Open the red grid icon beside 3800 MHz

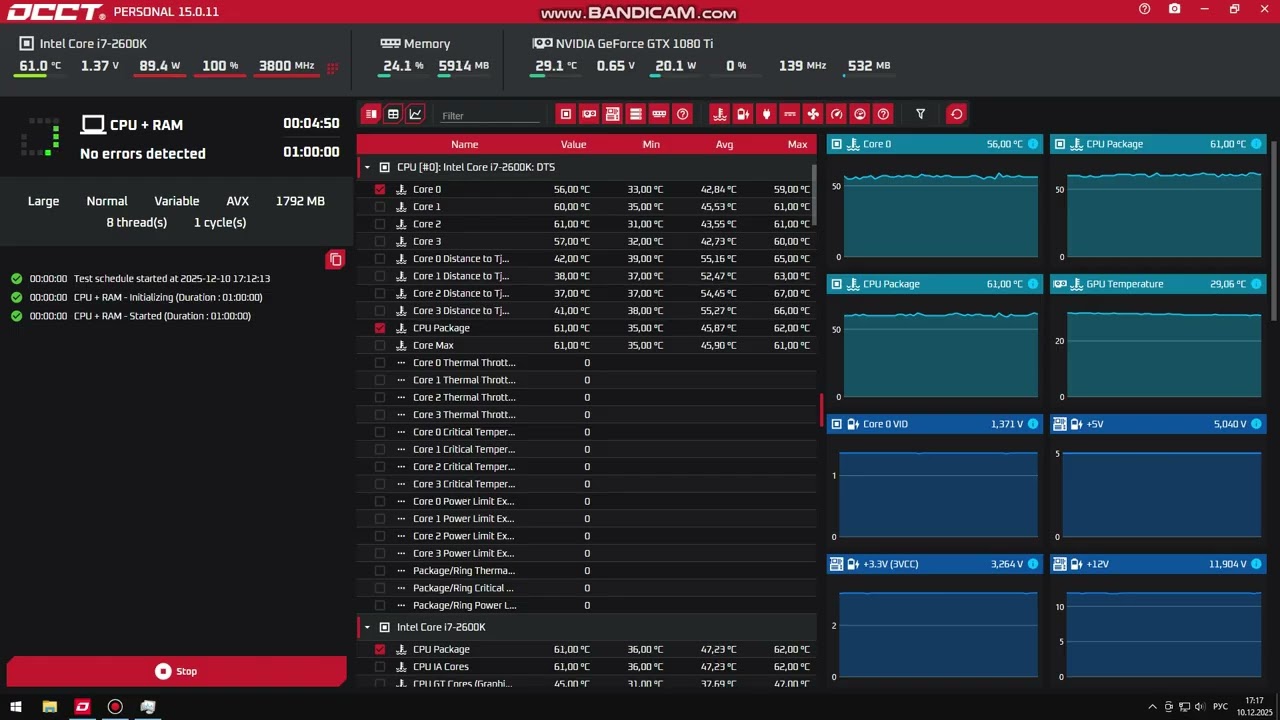tap(333, 68)
